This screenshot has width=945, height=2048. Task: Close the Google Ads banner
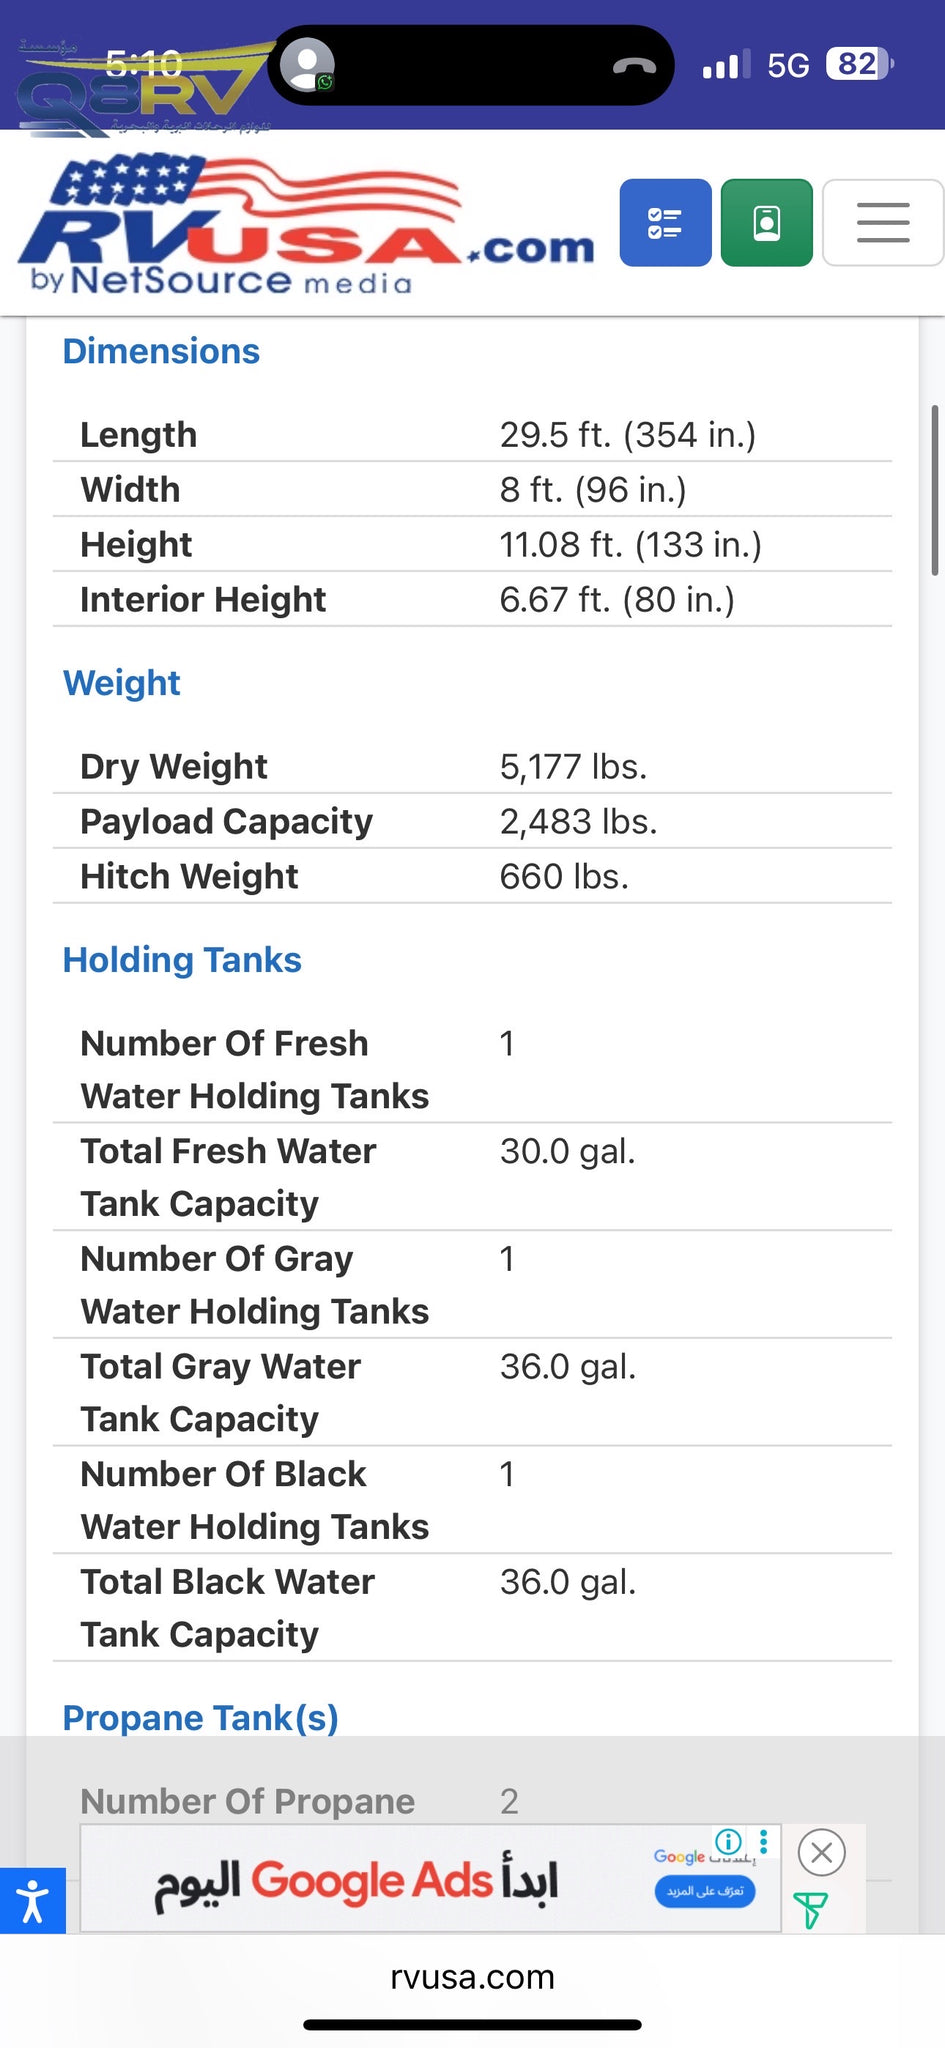click(822, 1852)
